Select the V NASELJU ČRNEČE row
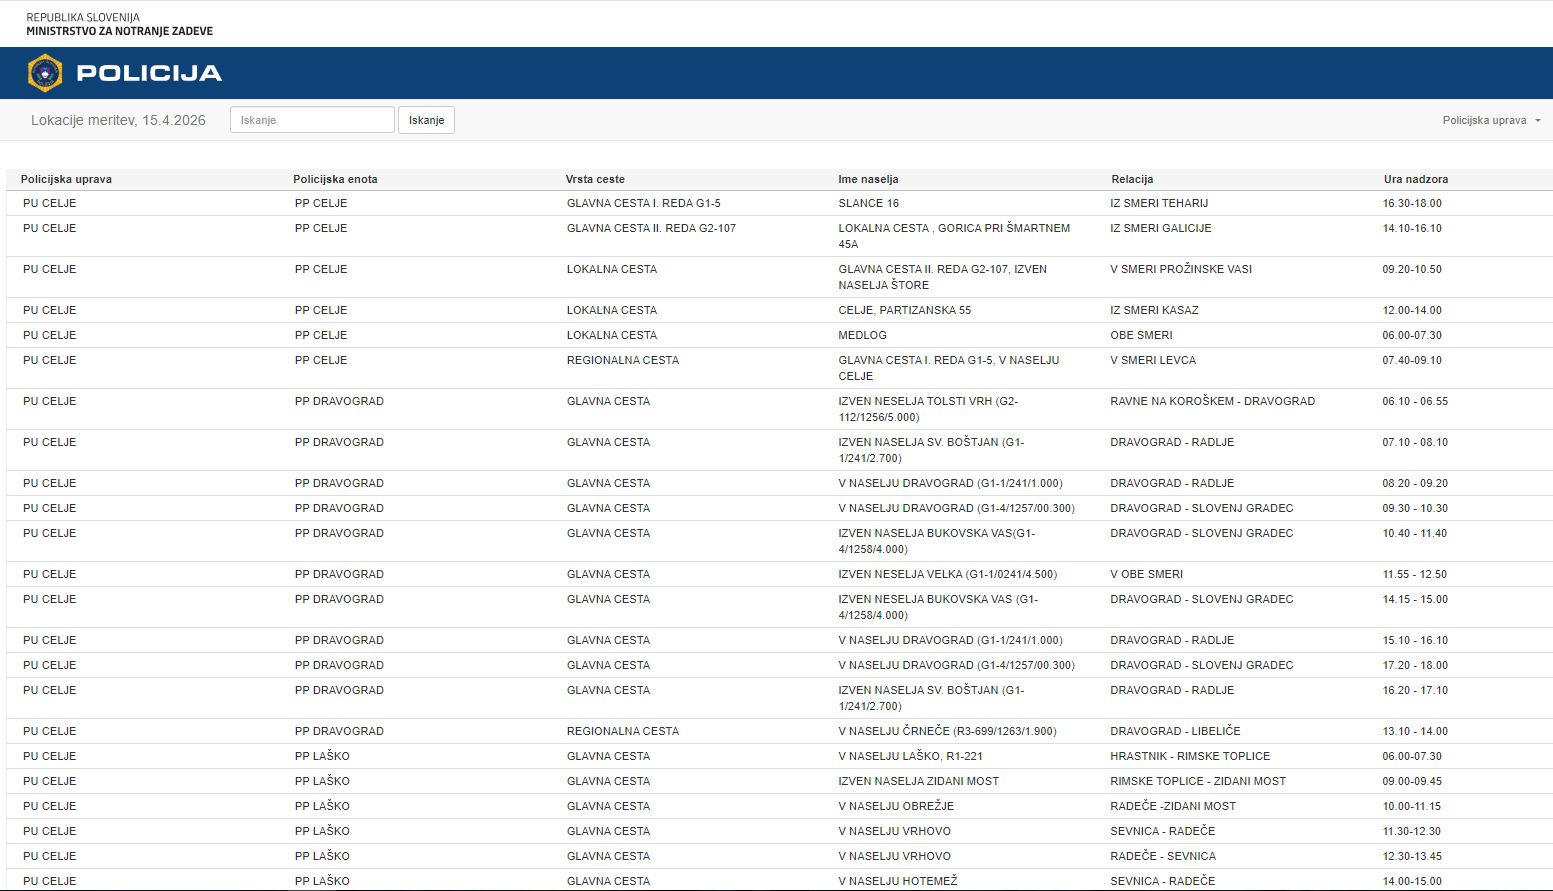 click(x=946, y=731)
